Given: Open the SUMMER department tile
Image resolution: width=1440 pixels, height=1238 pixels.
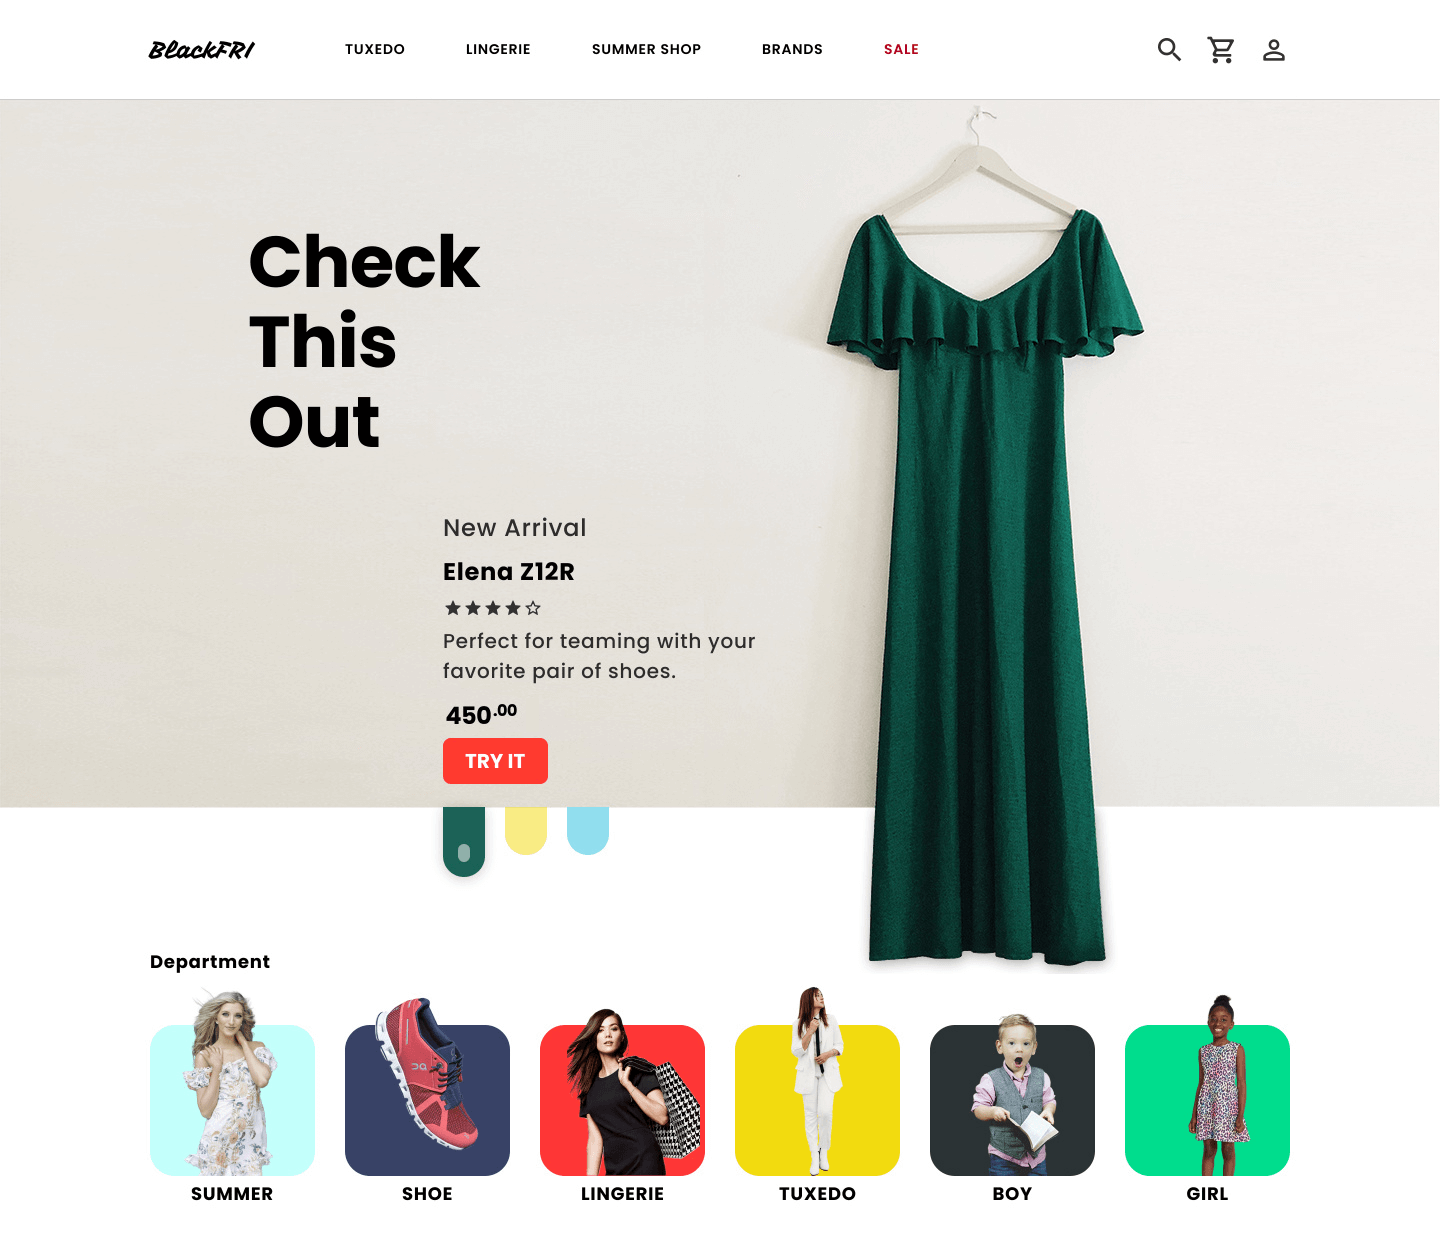Looking at the screenshot, I should (232, 1100).
